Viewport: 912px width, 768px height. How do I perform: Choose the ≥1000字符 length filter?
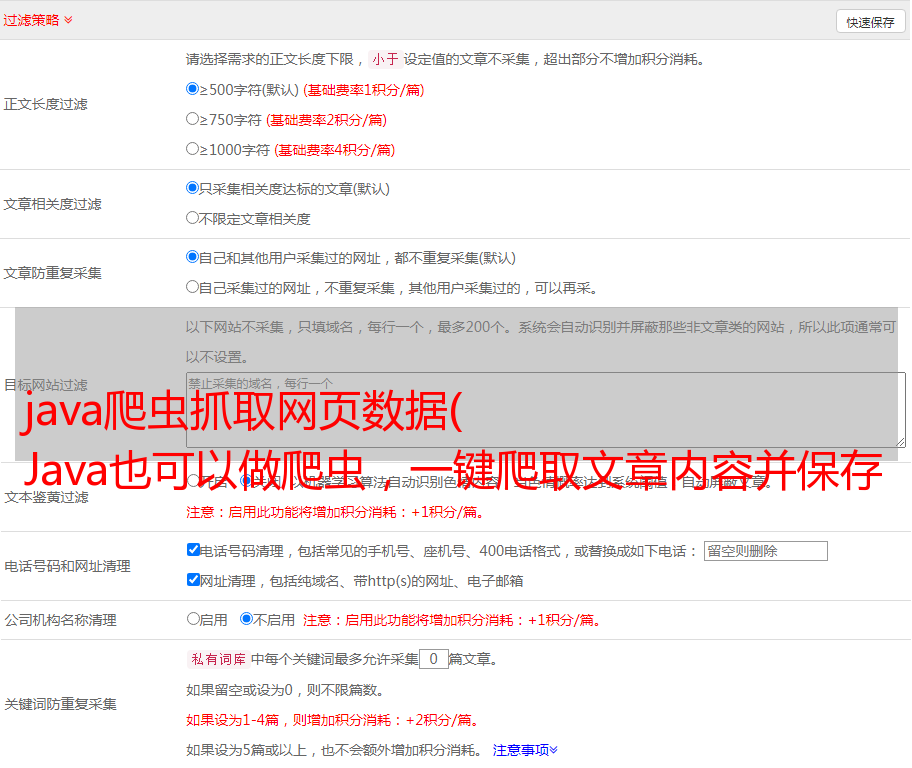[193, 149]
